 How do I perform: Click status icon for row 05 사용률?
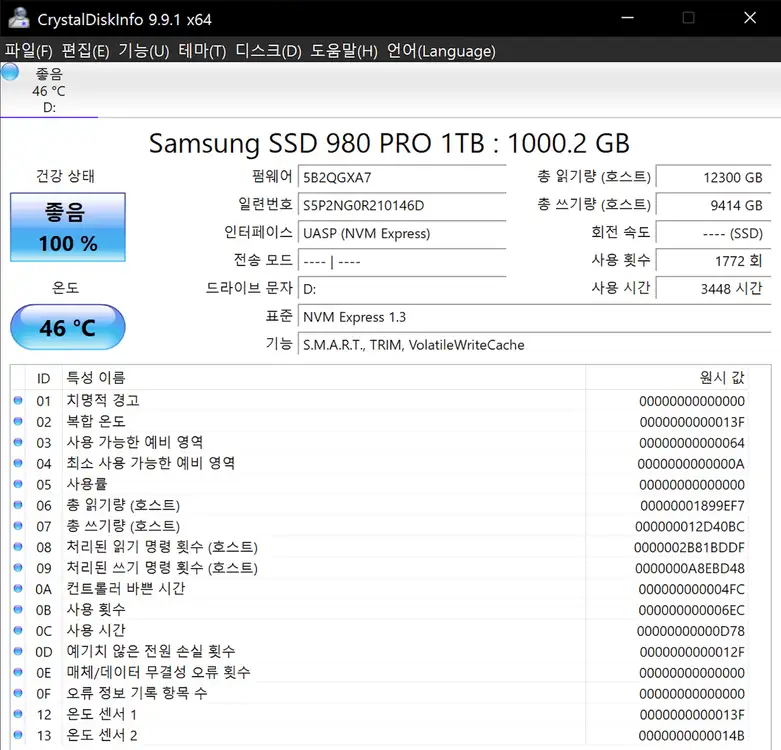pyautogui.click(x=18, y=484)
